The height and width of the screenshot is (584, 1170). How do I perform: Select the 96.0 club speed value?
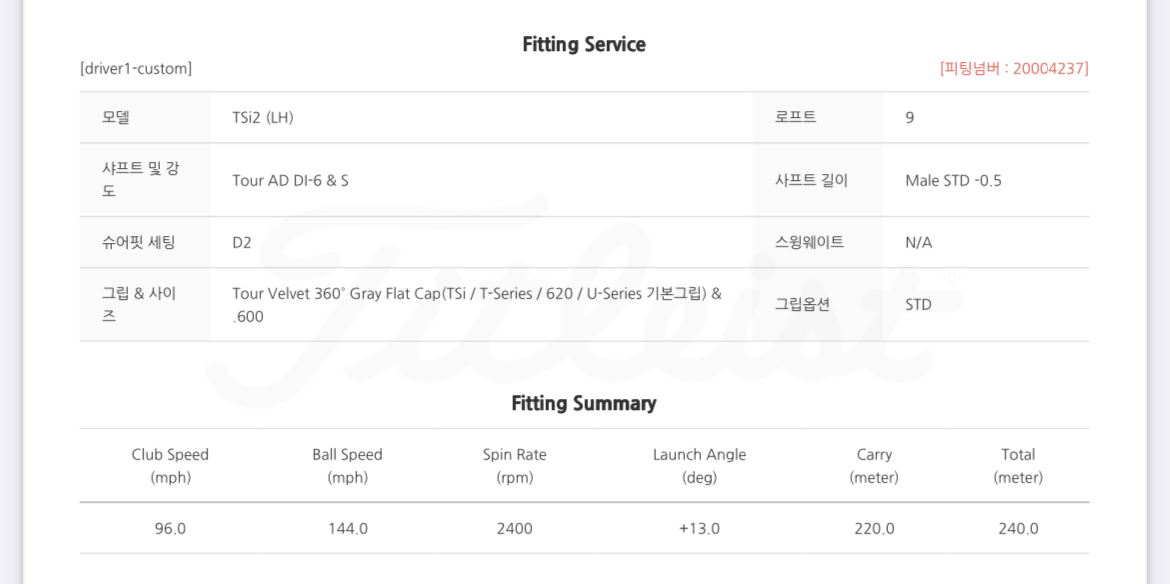(x=170, y=529)
